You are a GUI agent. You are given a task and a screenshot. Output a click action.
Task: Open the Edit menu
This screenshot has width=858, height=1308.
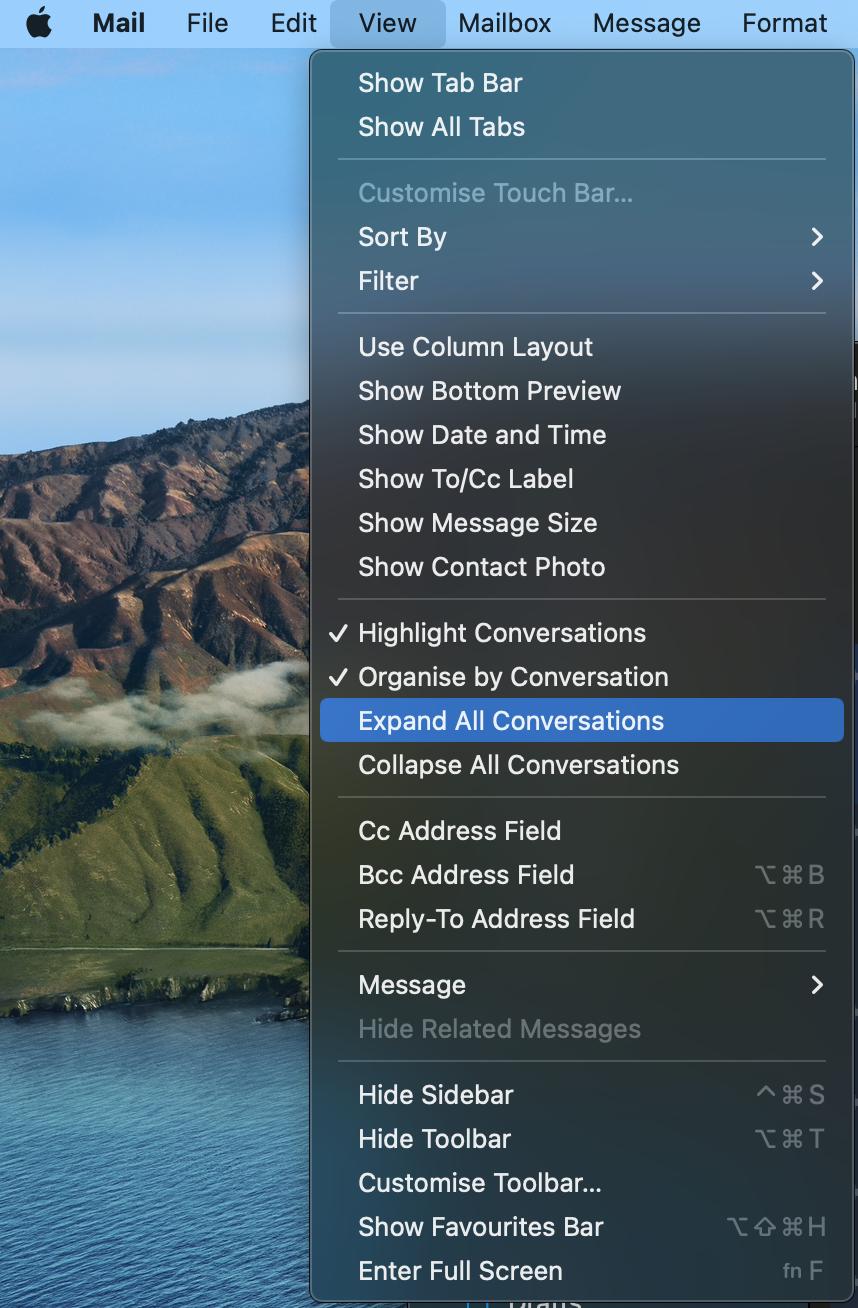click(x=294, y=23)
